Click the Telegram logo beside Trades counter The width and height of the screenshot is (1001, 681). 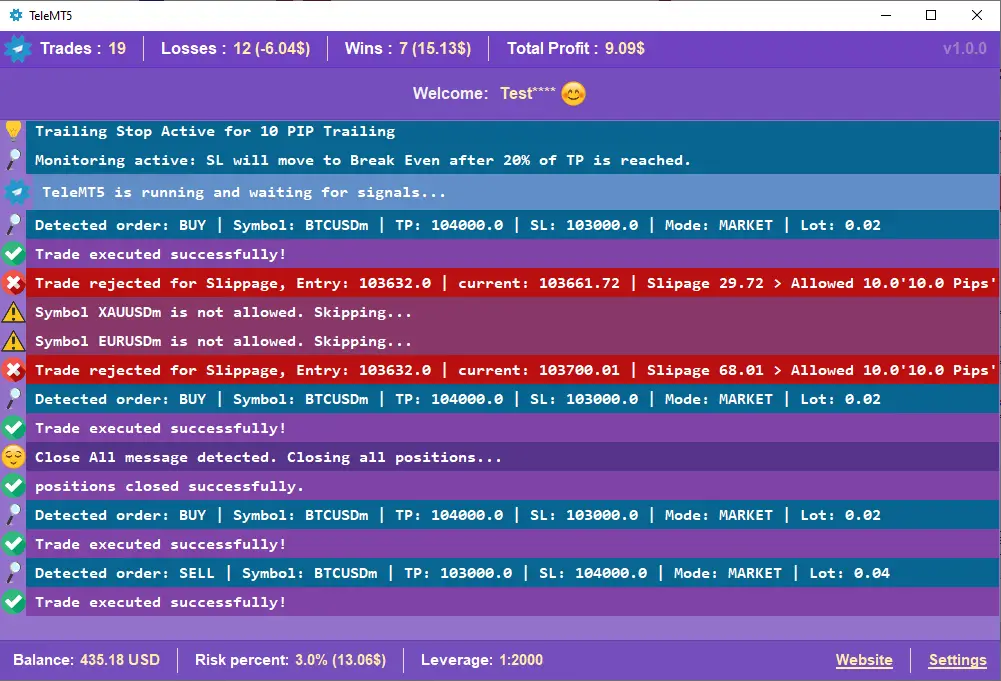coord(18,48)
